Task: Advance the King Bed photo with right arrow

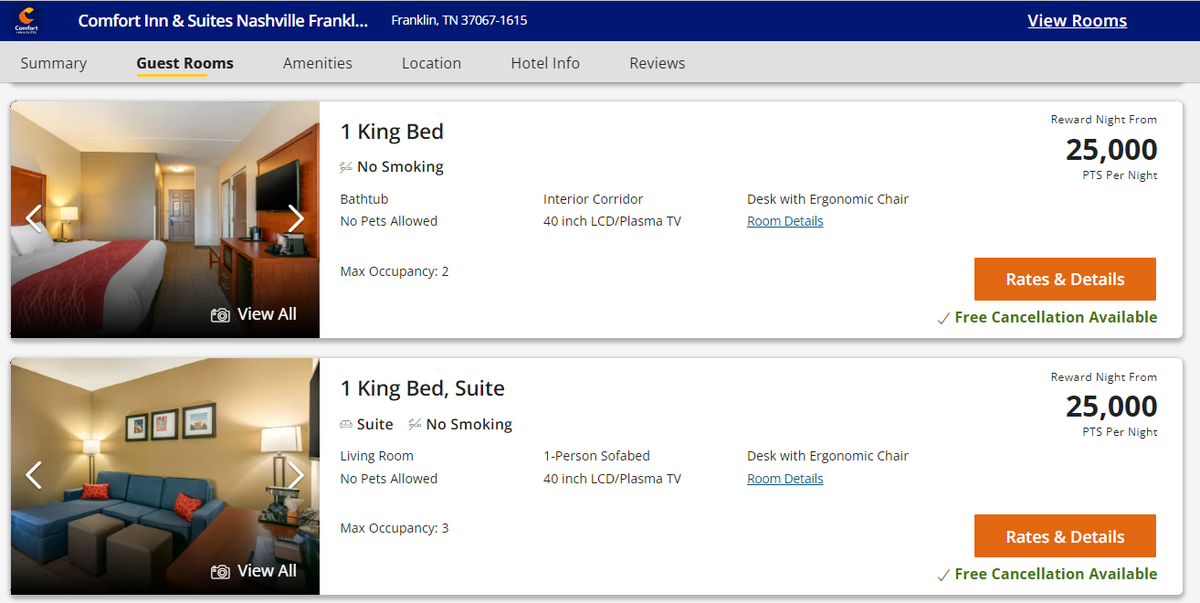Action: click(297, 217)
